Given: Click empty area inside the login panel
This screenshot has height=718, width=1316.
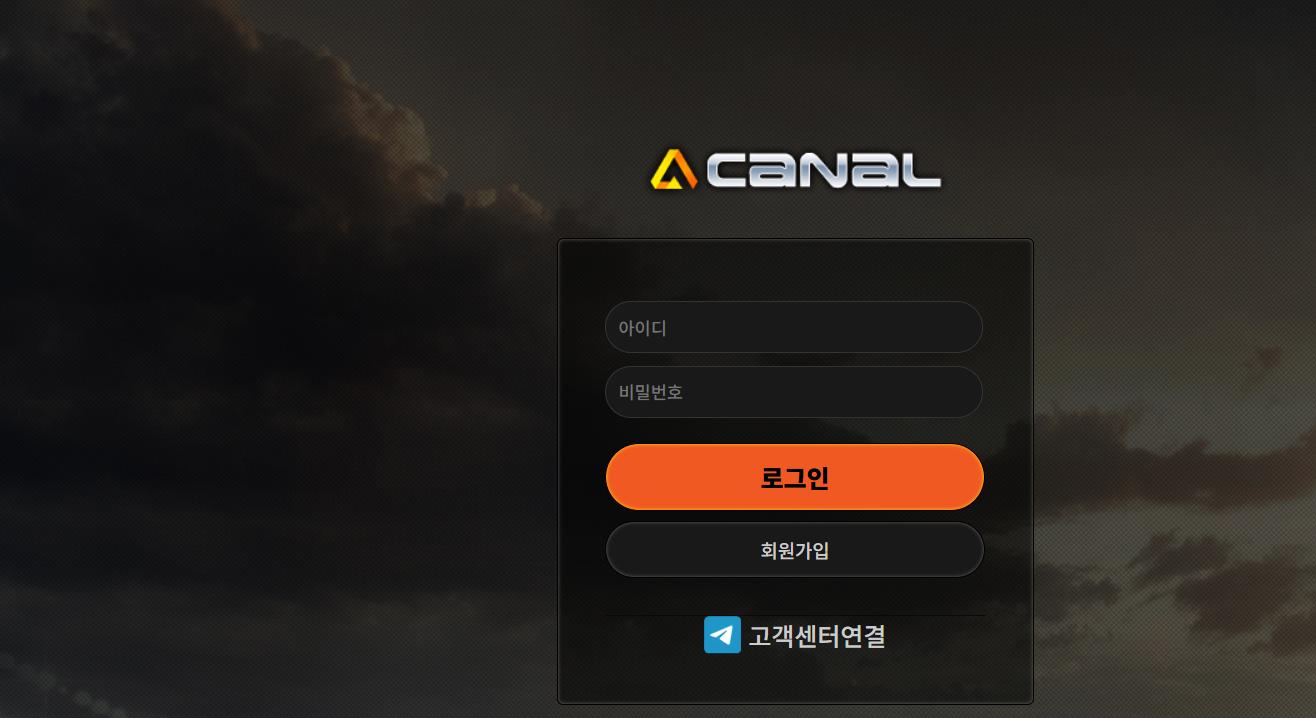Looking at the screenshot, I should click(795, 270).
